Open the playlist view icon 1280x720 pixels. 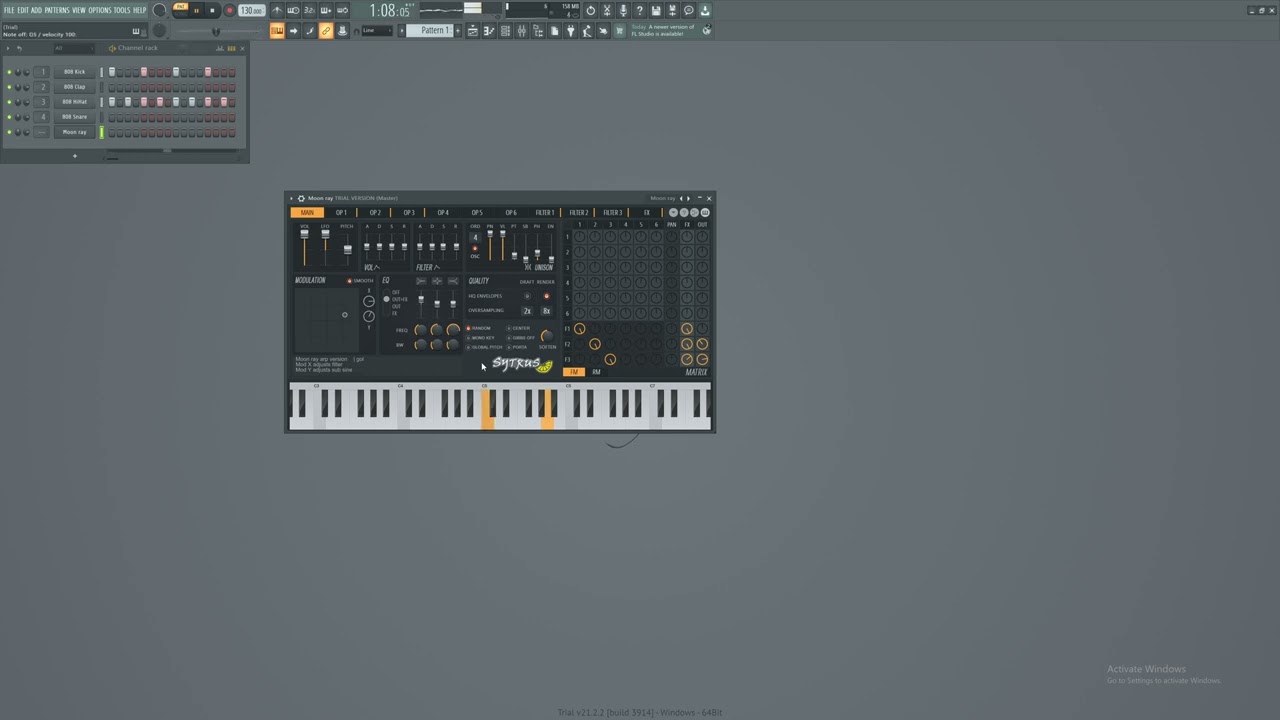point(472,31)
